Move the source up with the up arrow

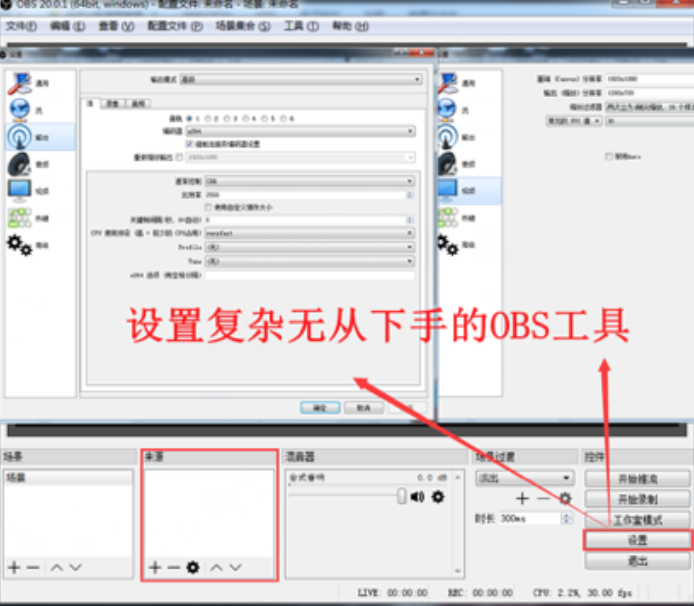click(x=216, y=567)
